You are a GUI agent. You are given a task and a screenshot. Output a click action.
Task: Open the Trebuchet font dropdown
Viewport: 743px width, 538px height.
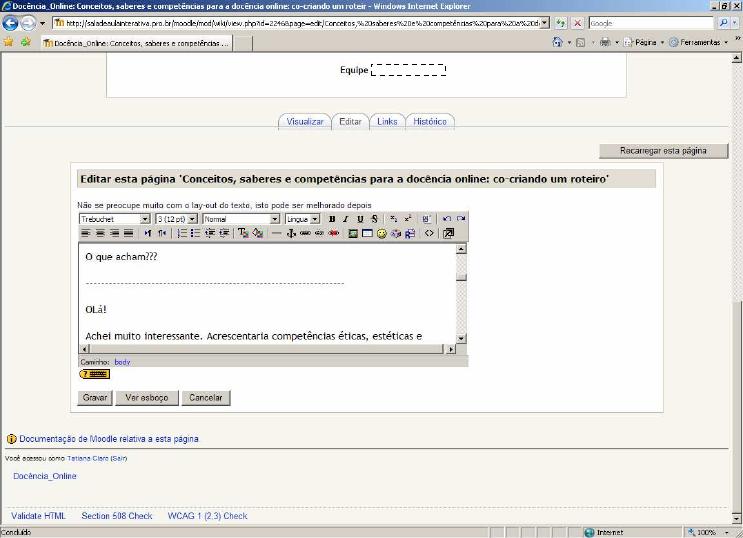pos(145,219)
